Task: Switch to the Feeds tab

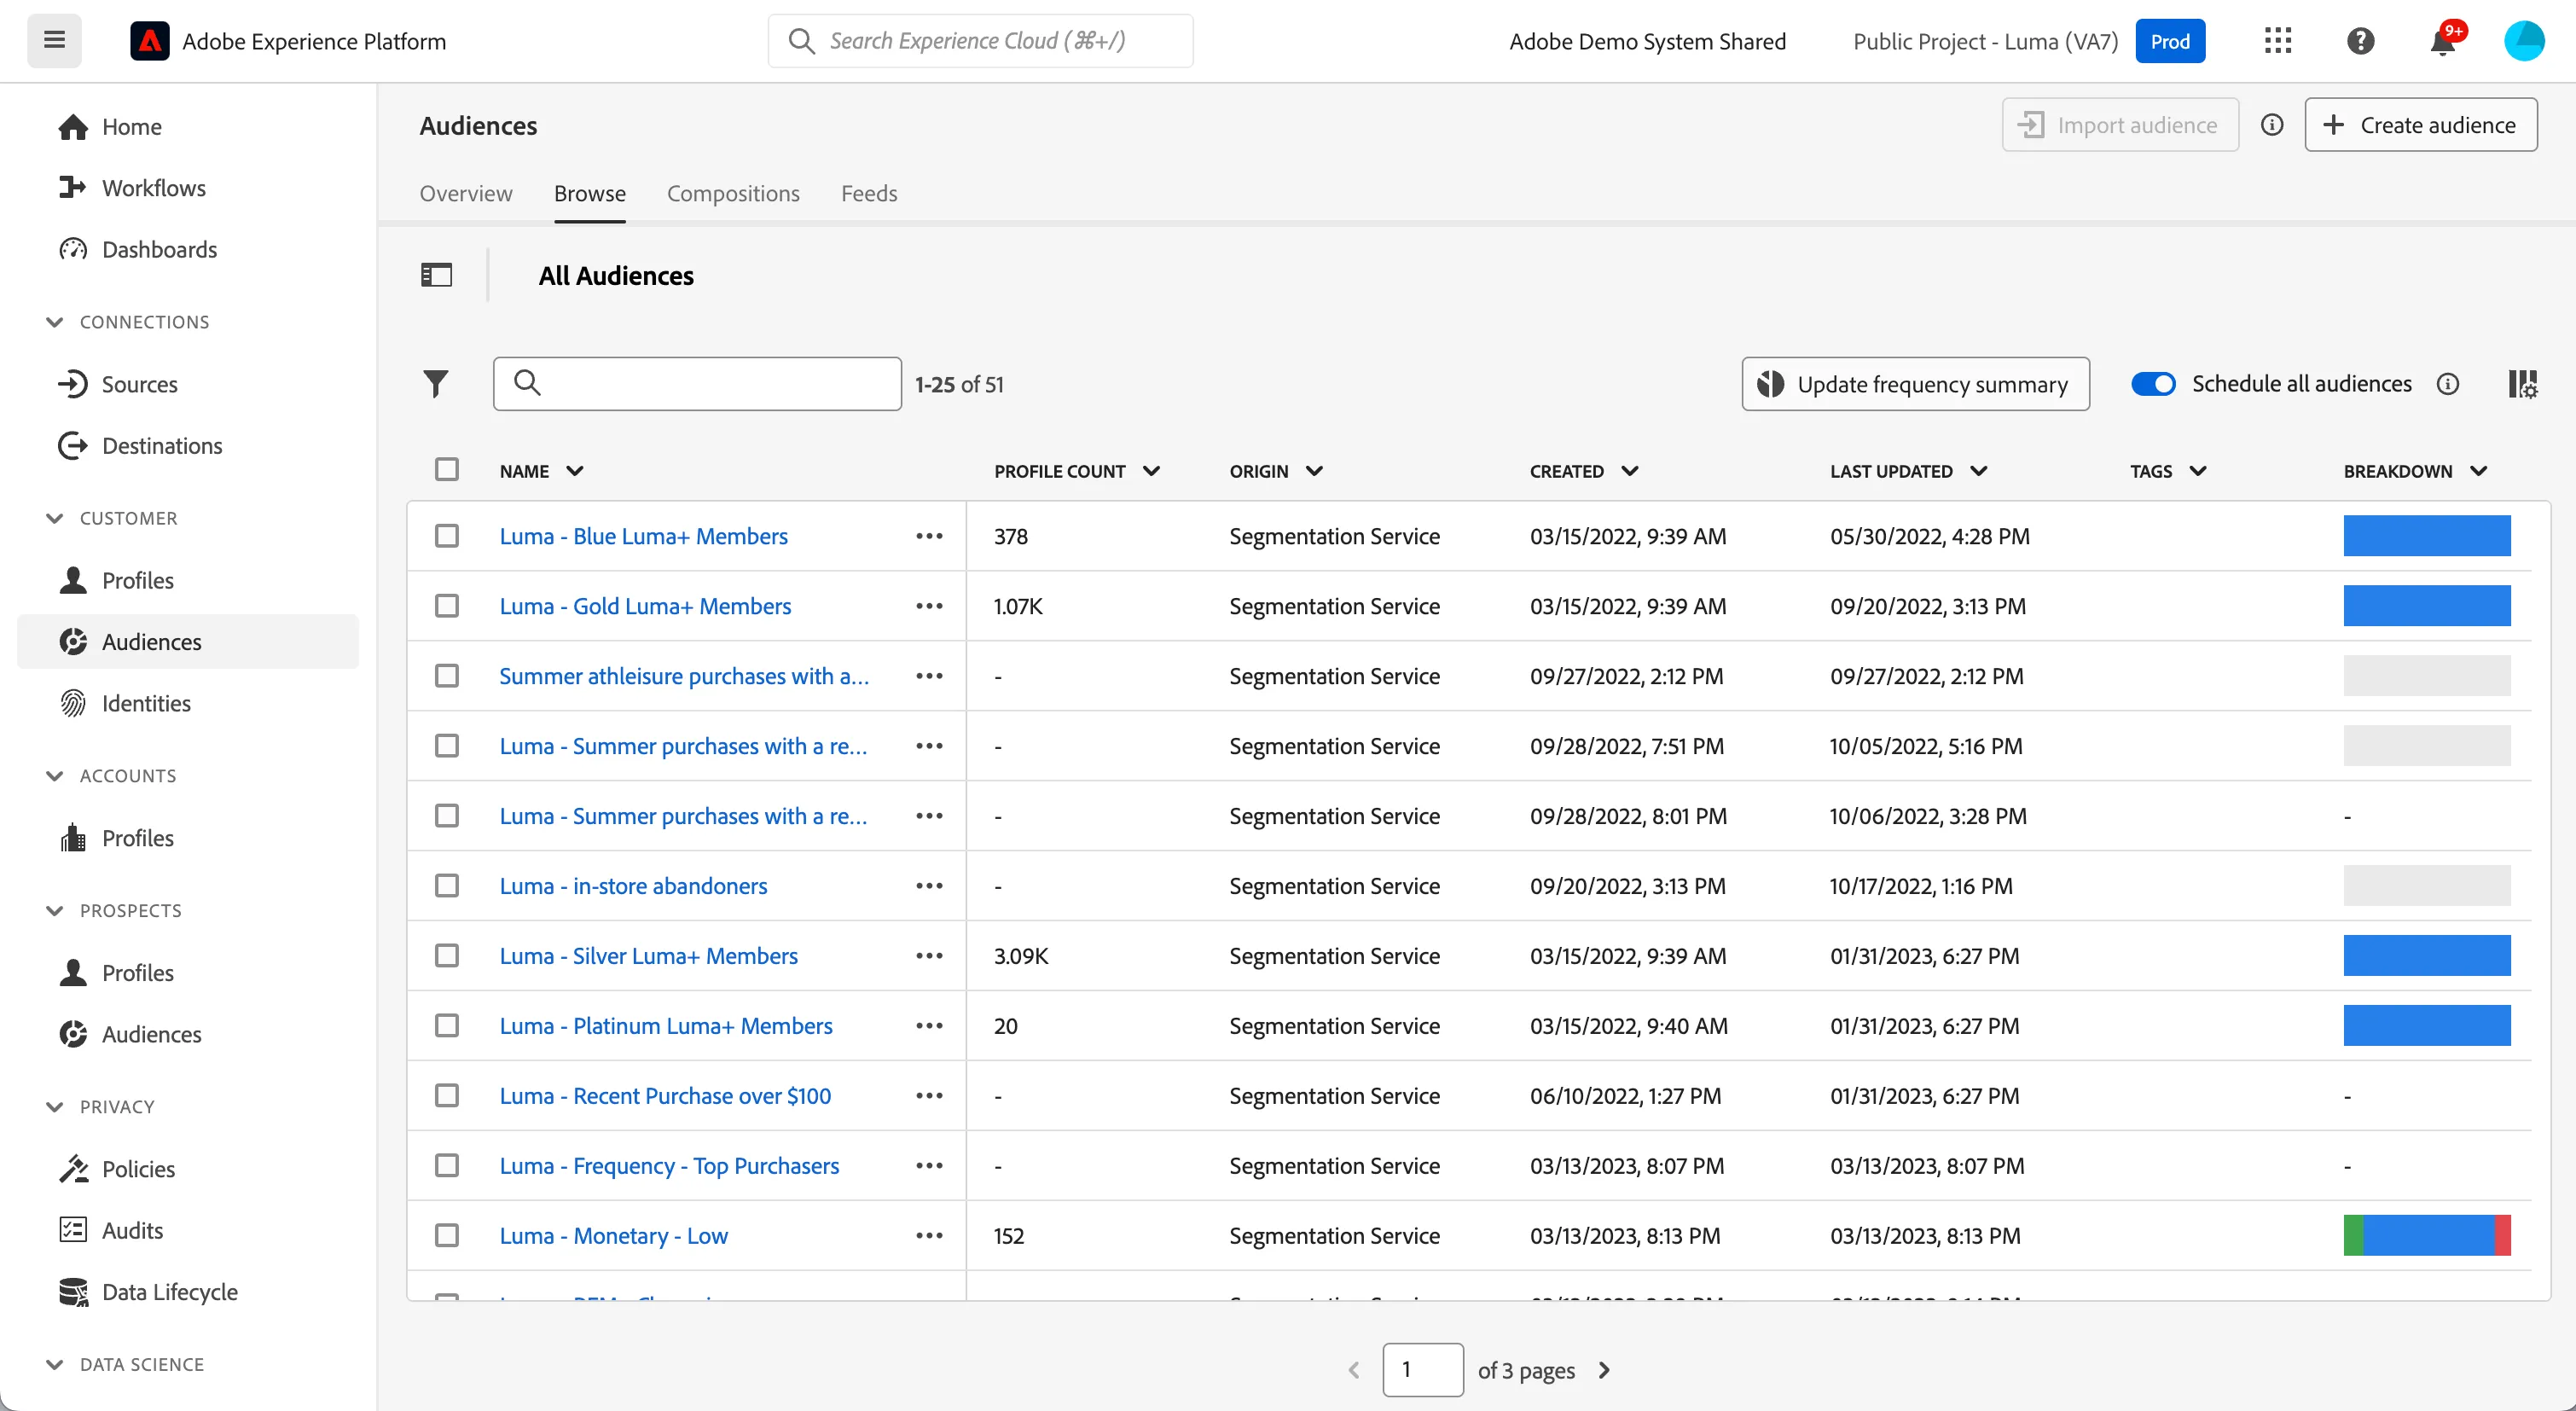Action: click(869, 193)
